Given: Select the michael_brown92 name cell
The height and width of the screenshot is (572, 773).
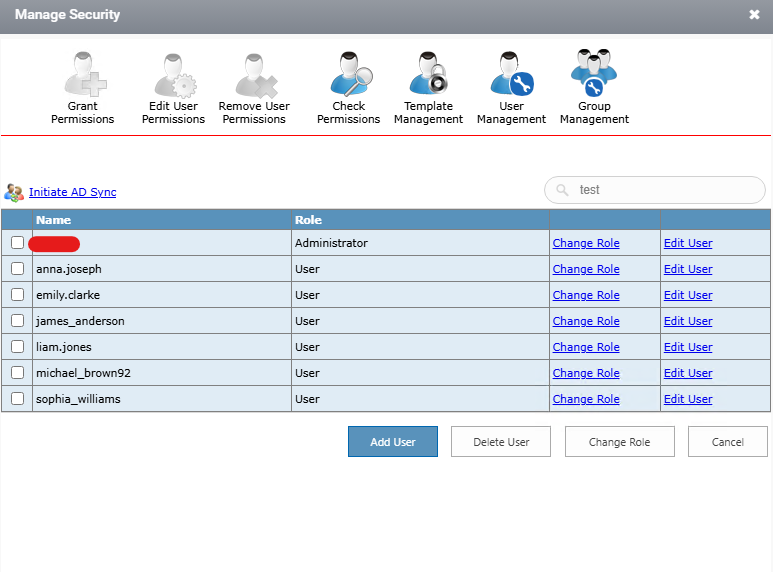Looking at the screenshot, I should coord(162,373).
